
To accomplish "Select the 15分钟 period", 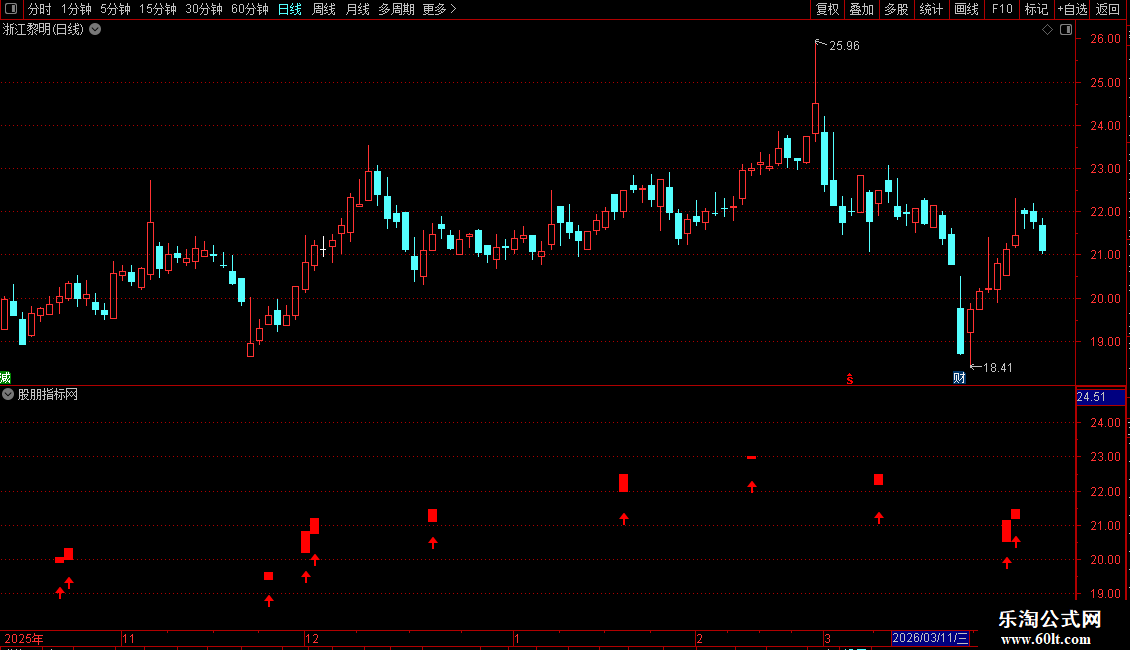I will click(158, 9).
